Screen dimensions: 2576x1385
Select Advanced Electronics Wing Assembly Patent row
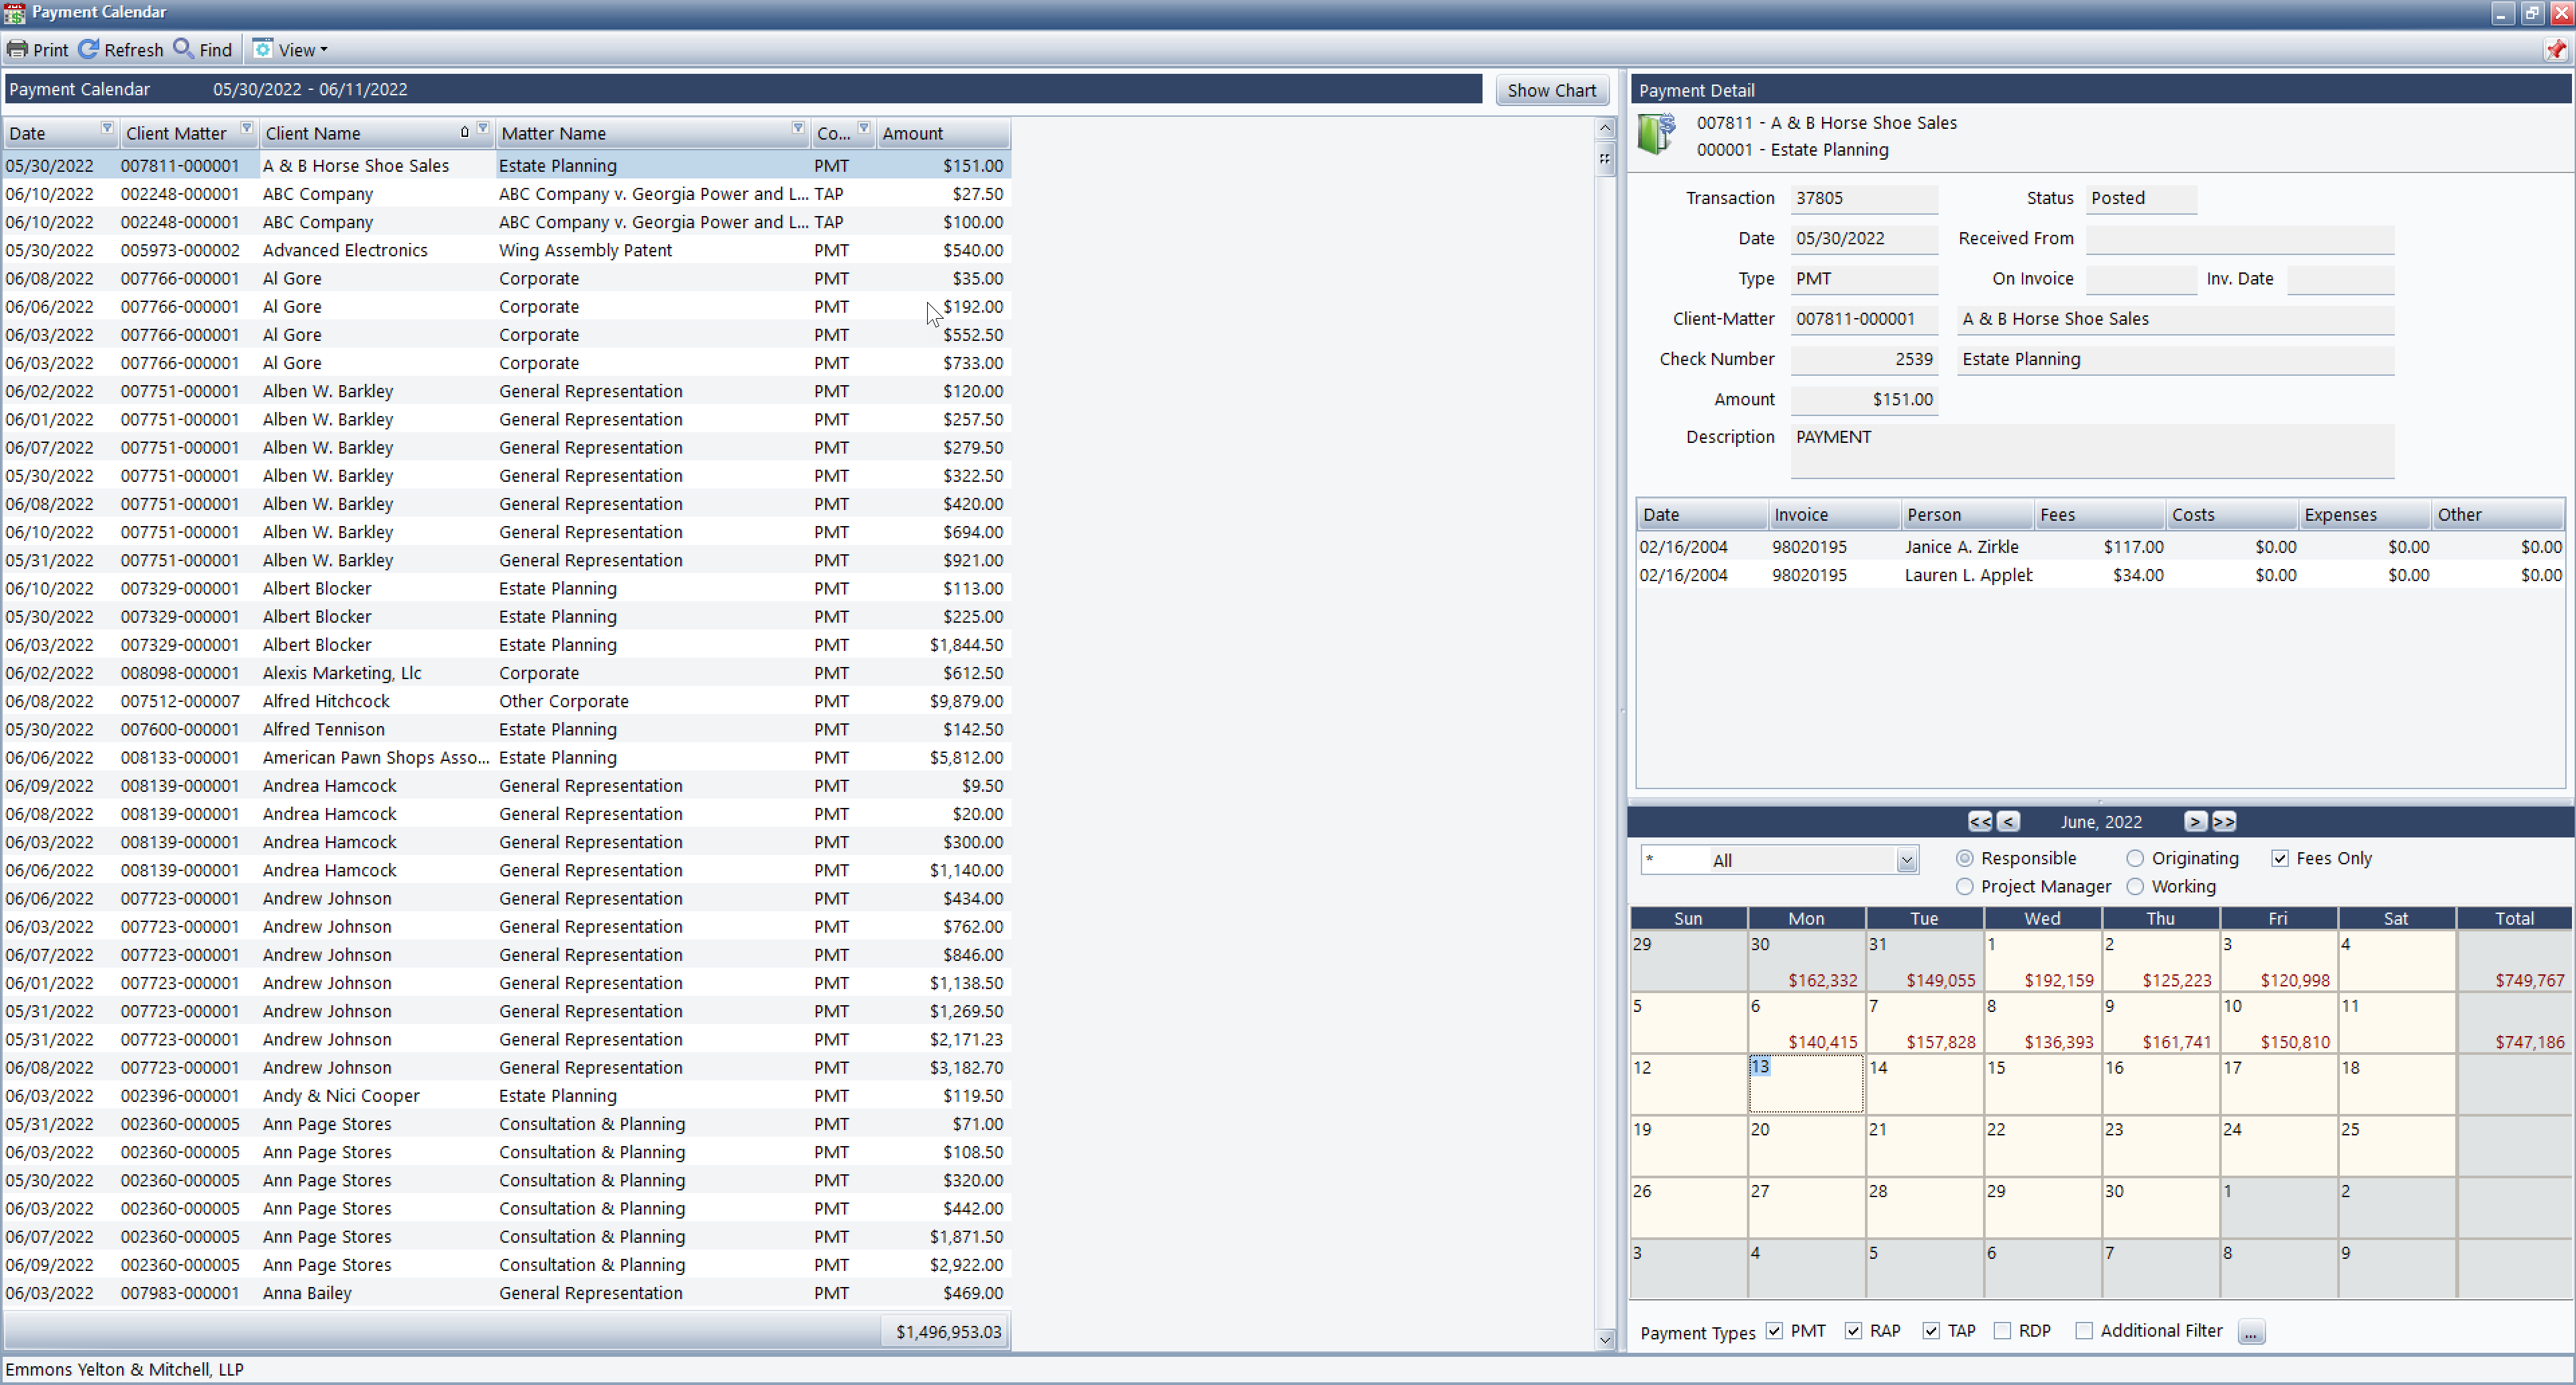(506, 250)
